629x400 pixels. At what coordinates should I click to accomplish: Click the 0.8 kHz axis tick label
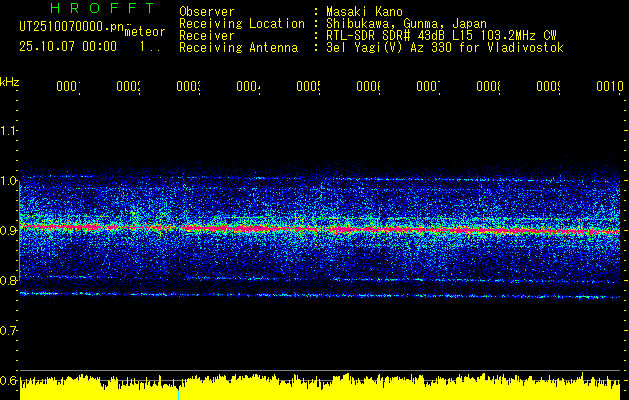pyautogui.click(x=8, y=280)
